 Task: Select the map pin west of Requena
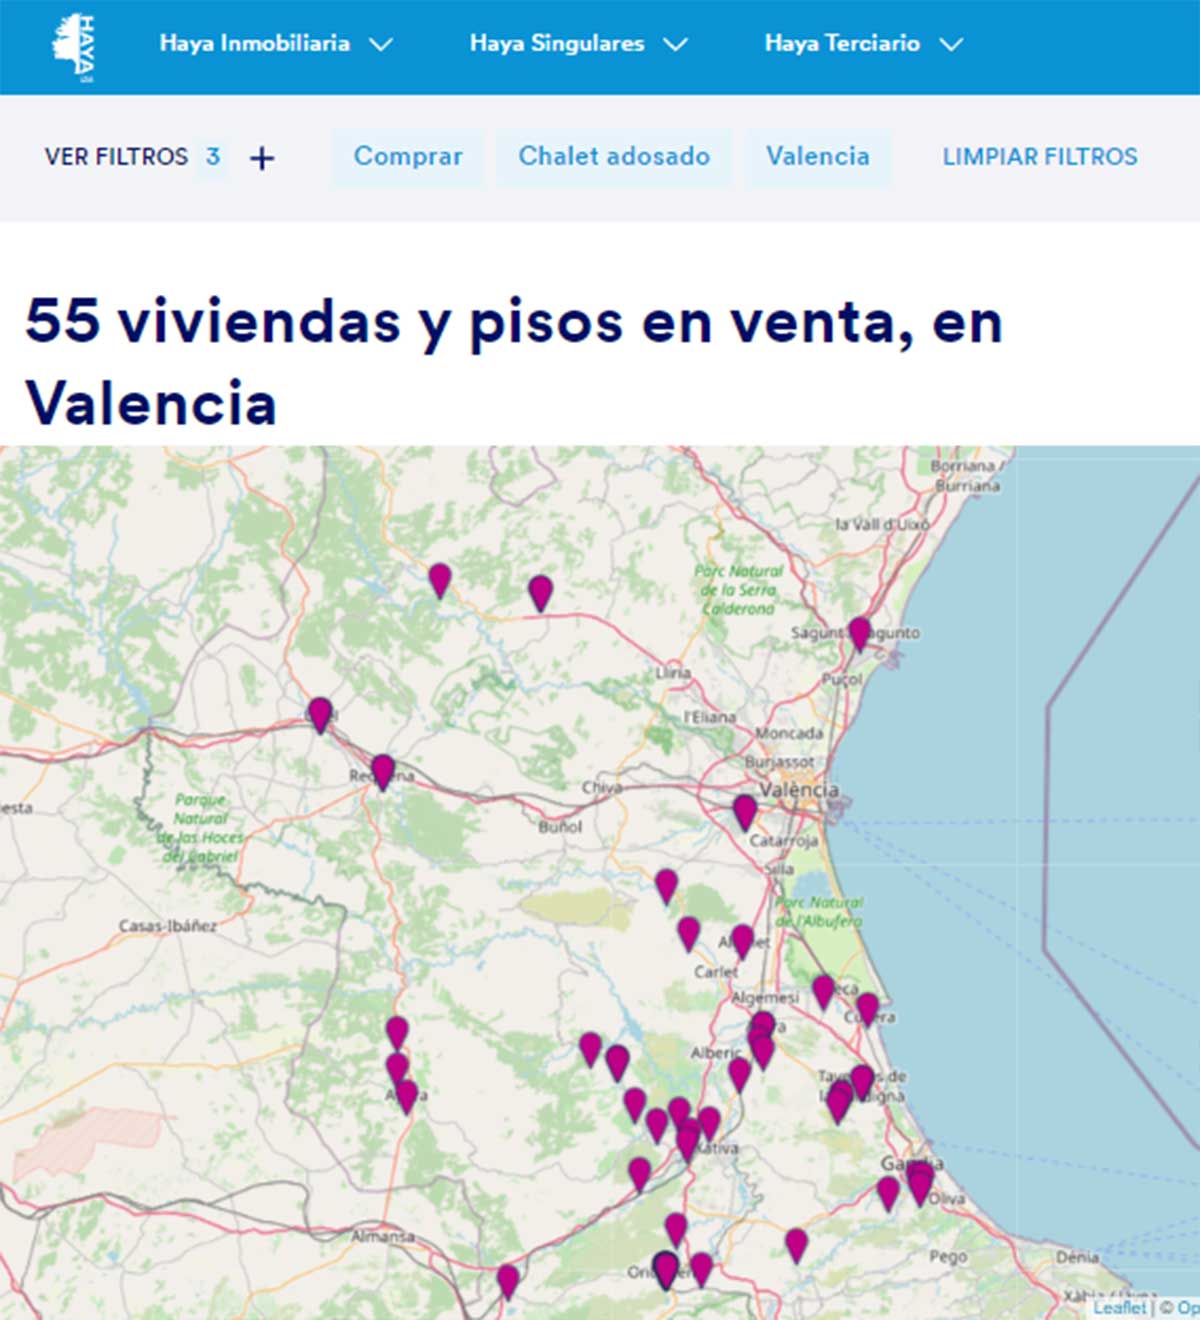[x=319, y=713]
